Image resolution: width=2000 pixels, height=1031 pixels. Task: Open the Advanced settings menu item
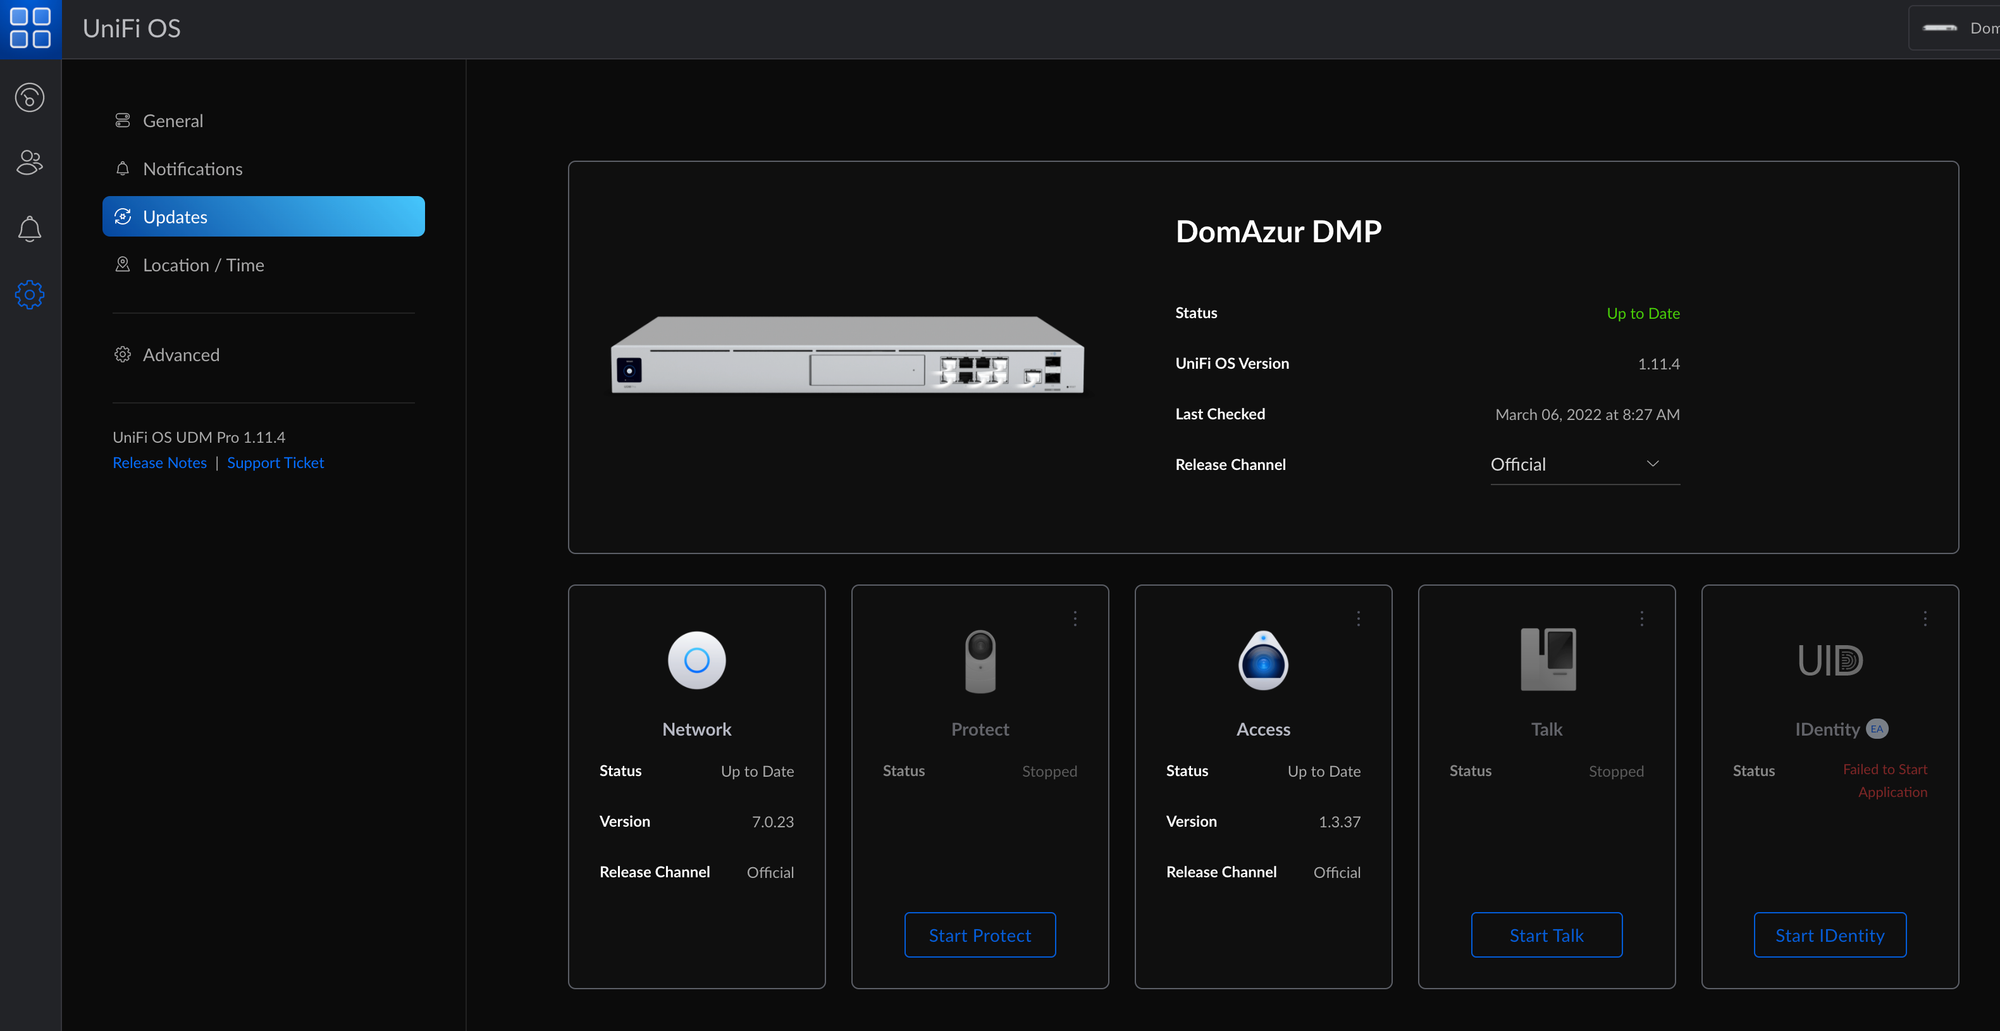tap(263, 355)
